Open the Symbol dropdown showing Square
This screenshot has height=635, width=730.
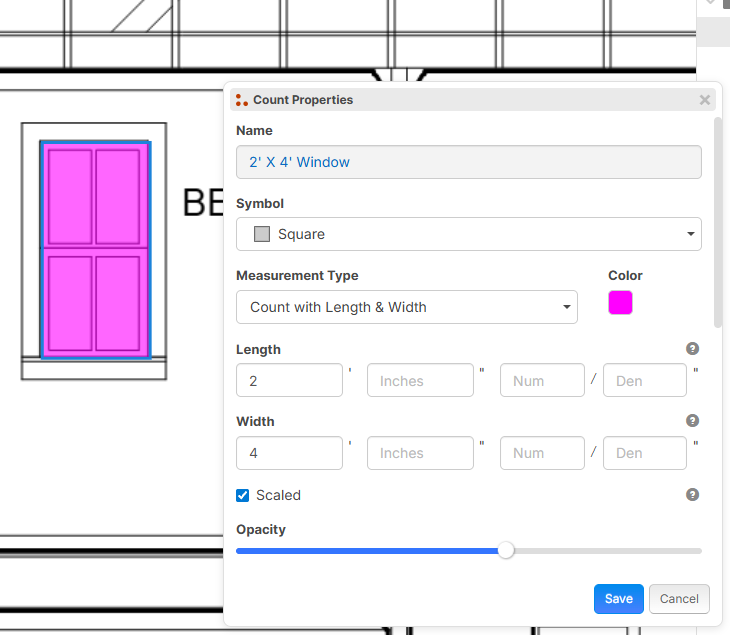click(468, 234)
